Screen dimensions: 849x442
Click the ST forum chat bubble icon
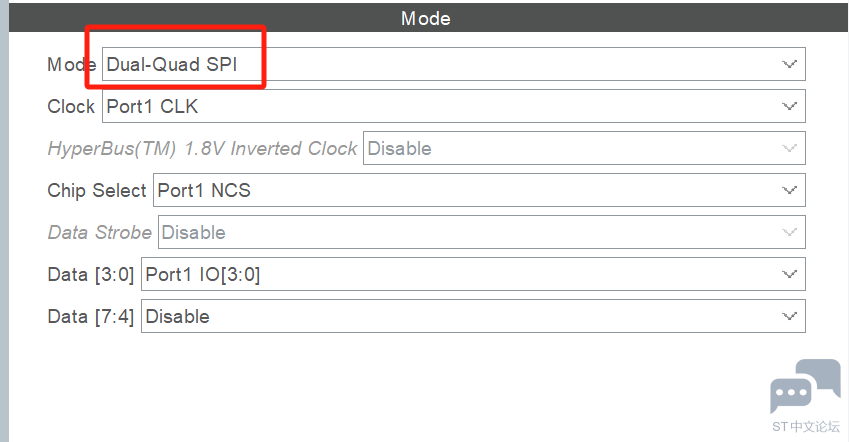click(805, 386)
